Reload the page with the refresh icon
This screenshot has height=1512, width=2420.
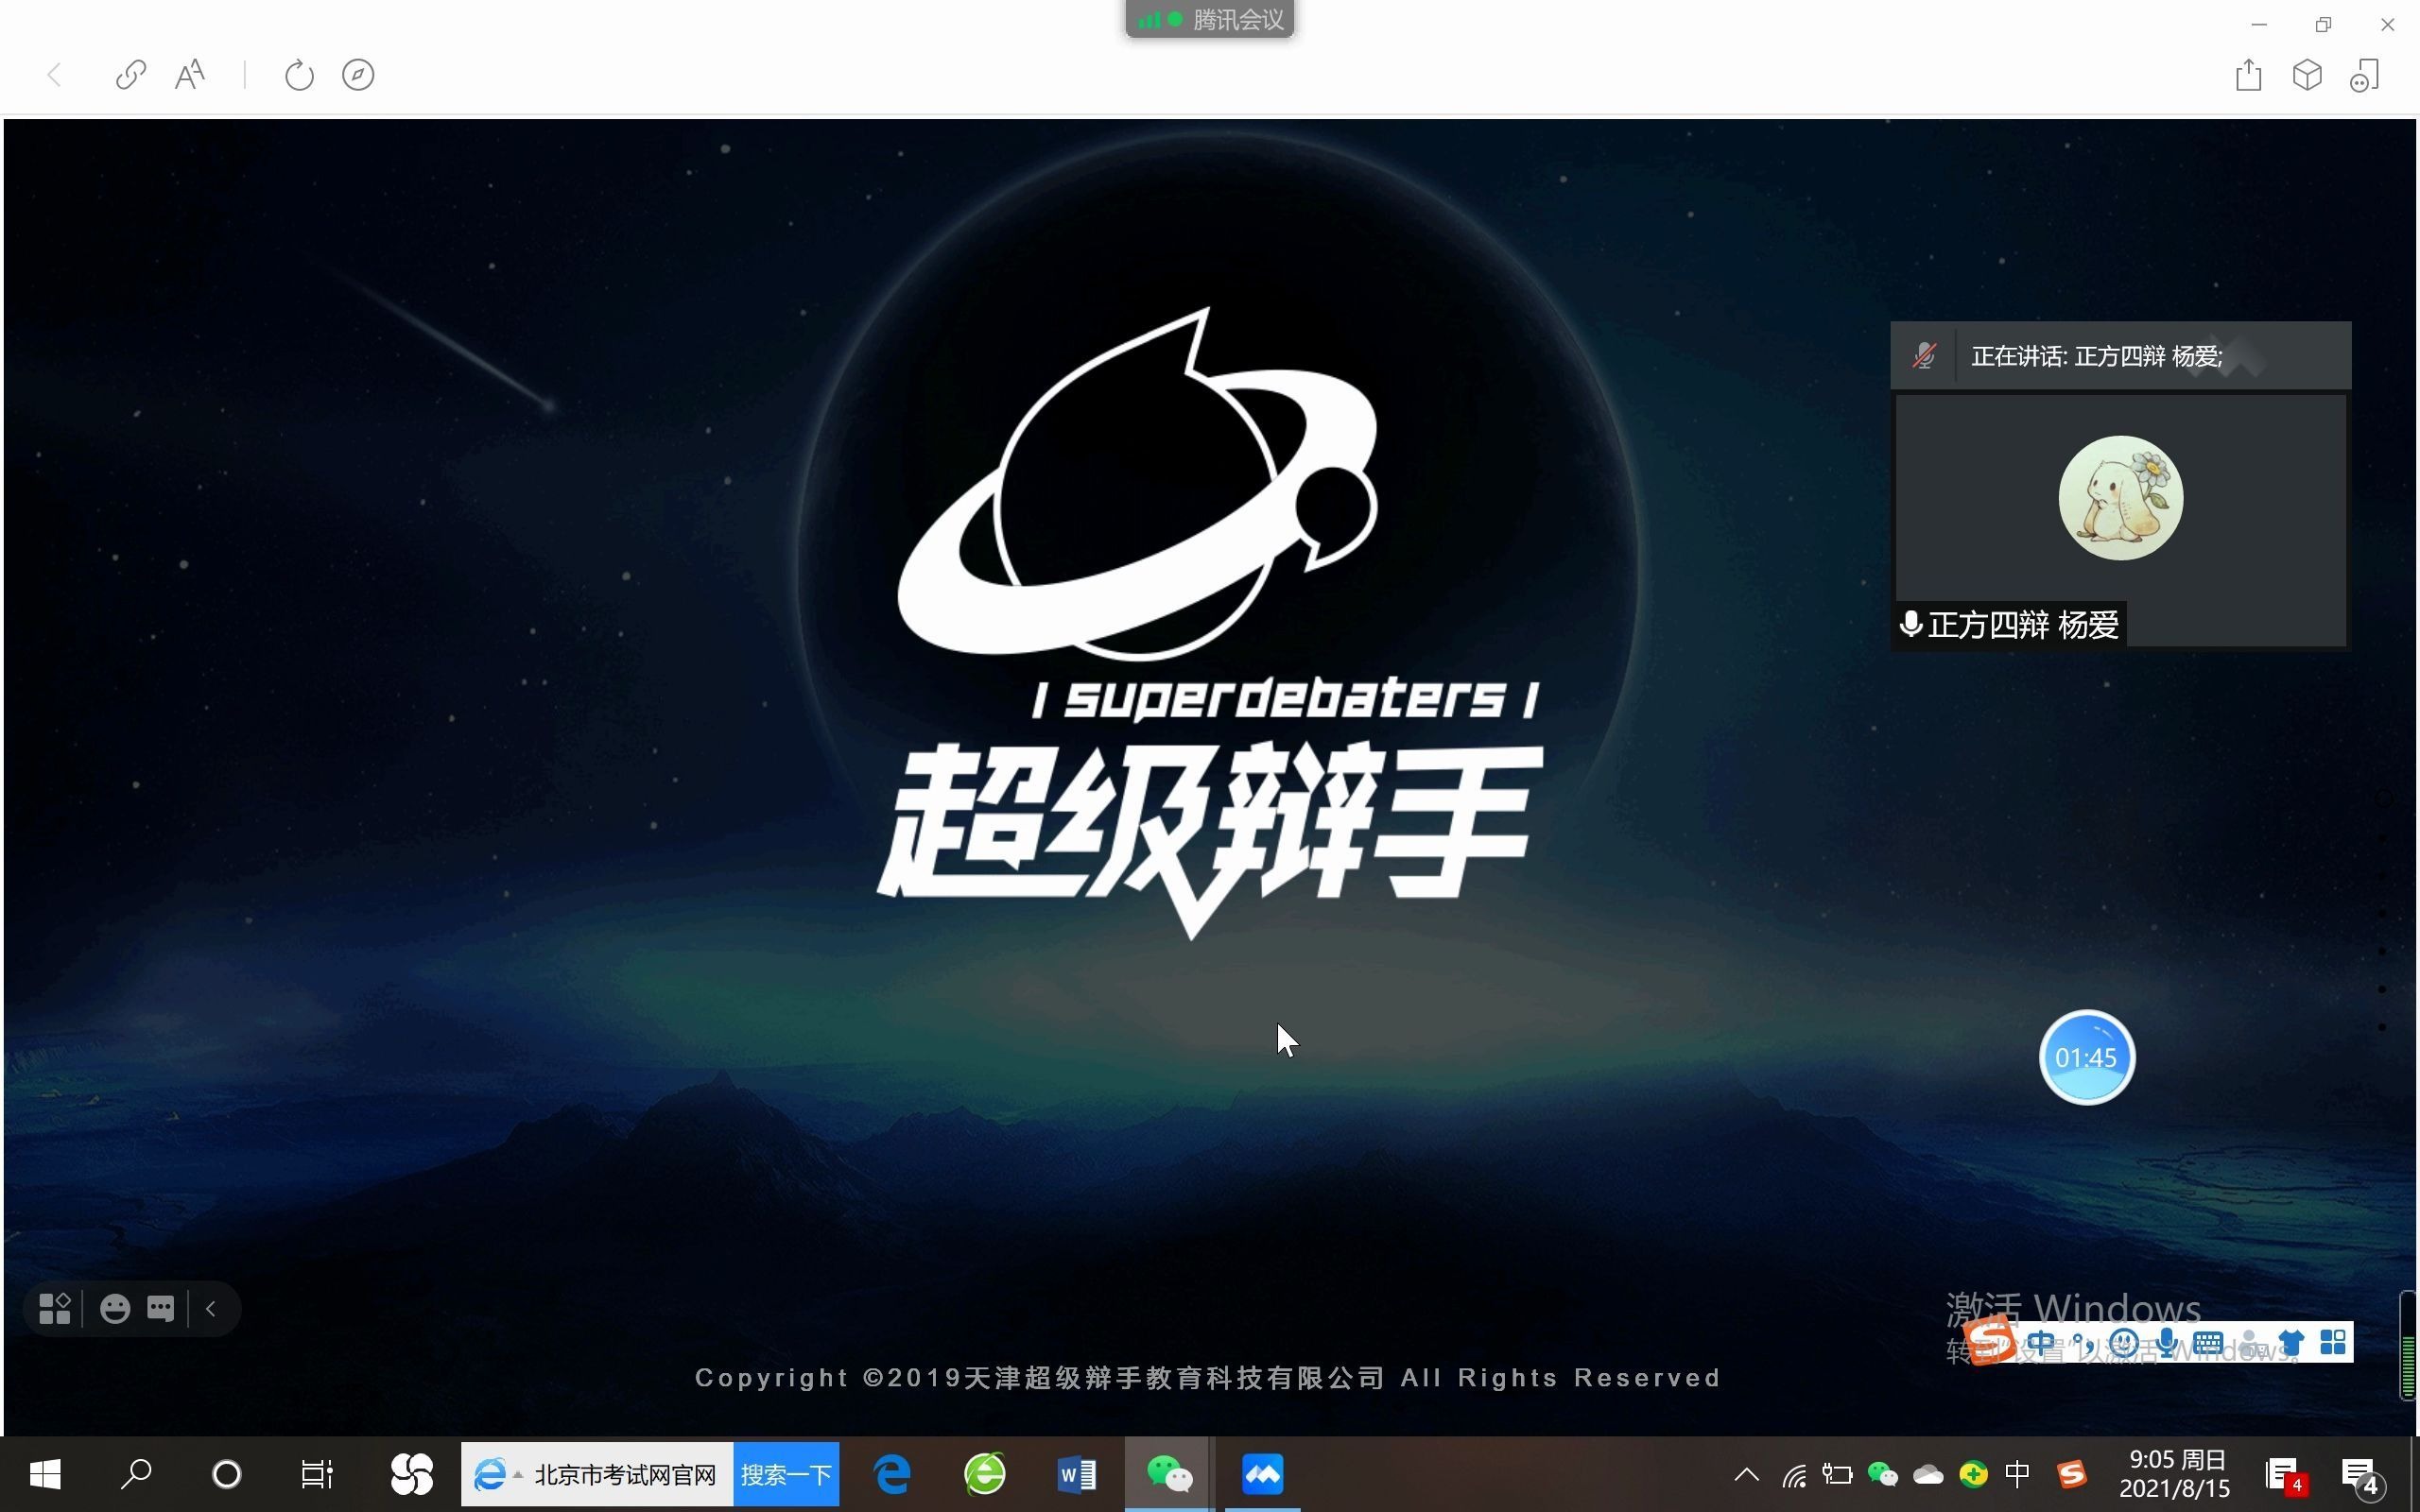click(299, 75)
